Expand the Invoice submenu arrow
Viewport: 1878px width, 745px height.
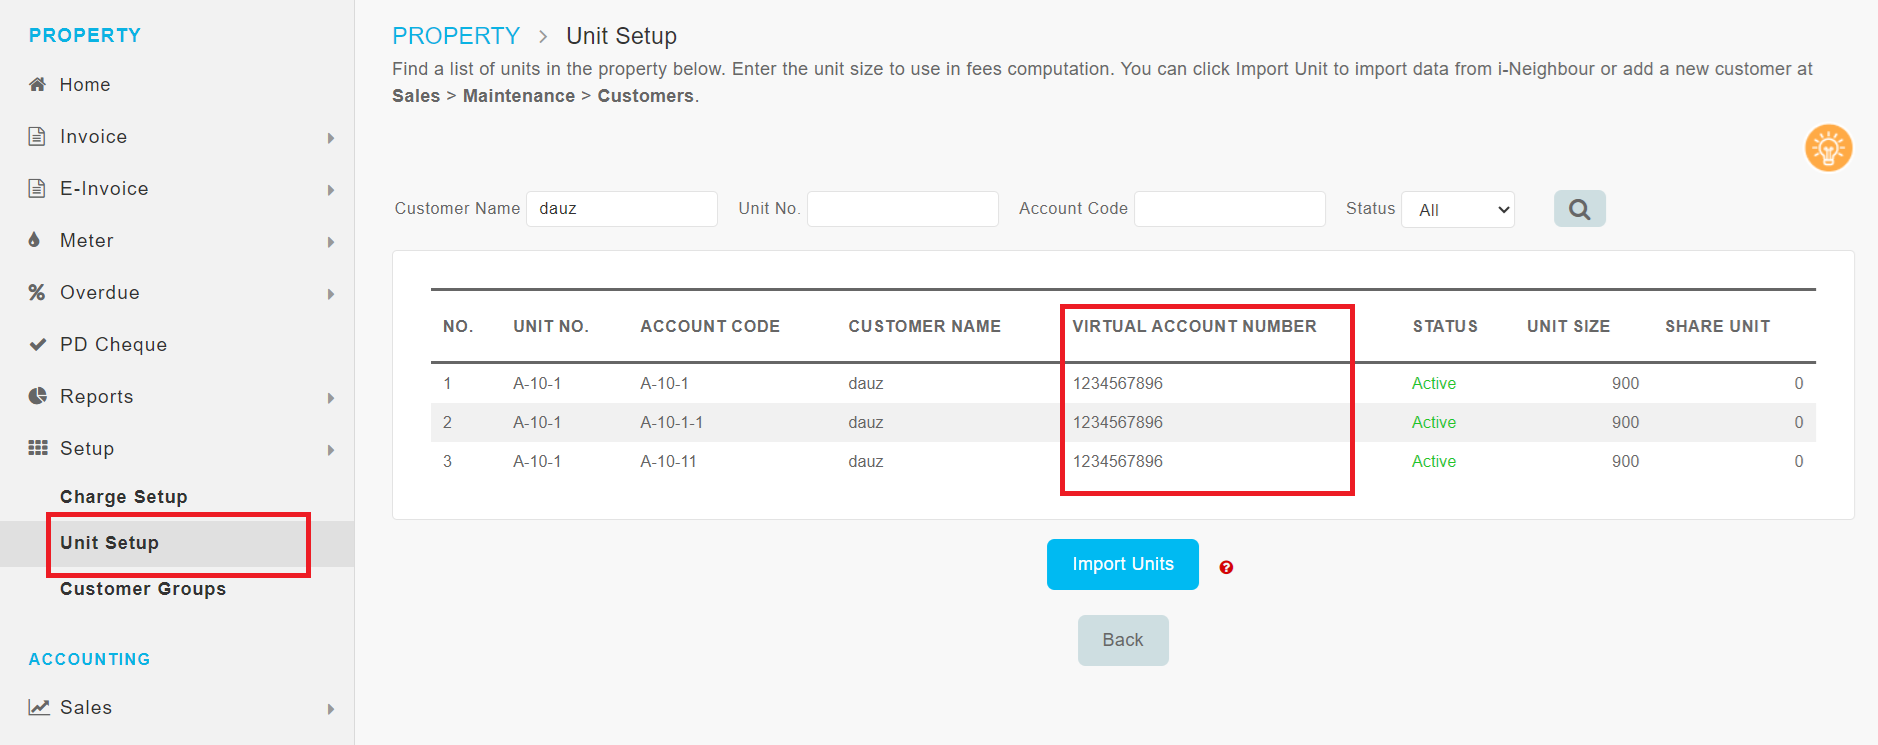pos(330,138)
